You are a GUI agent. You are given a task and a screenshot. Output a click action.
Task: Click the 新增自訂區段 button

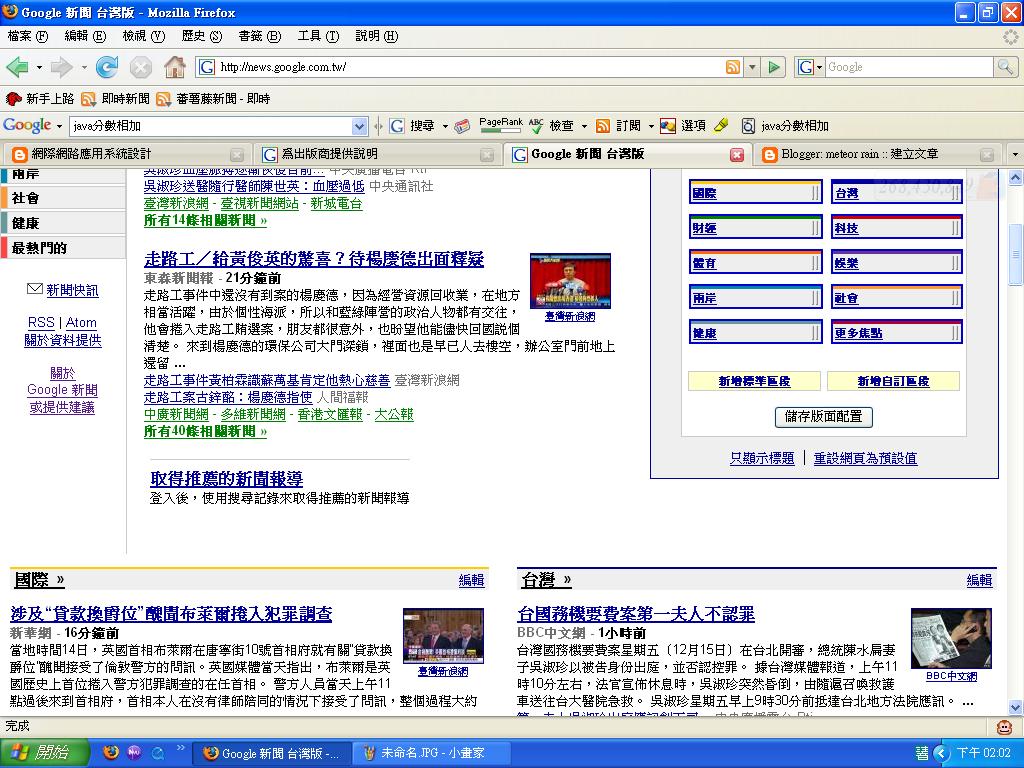click(x=893, y=381)
